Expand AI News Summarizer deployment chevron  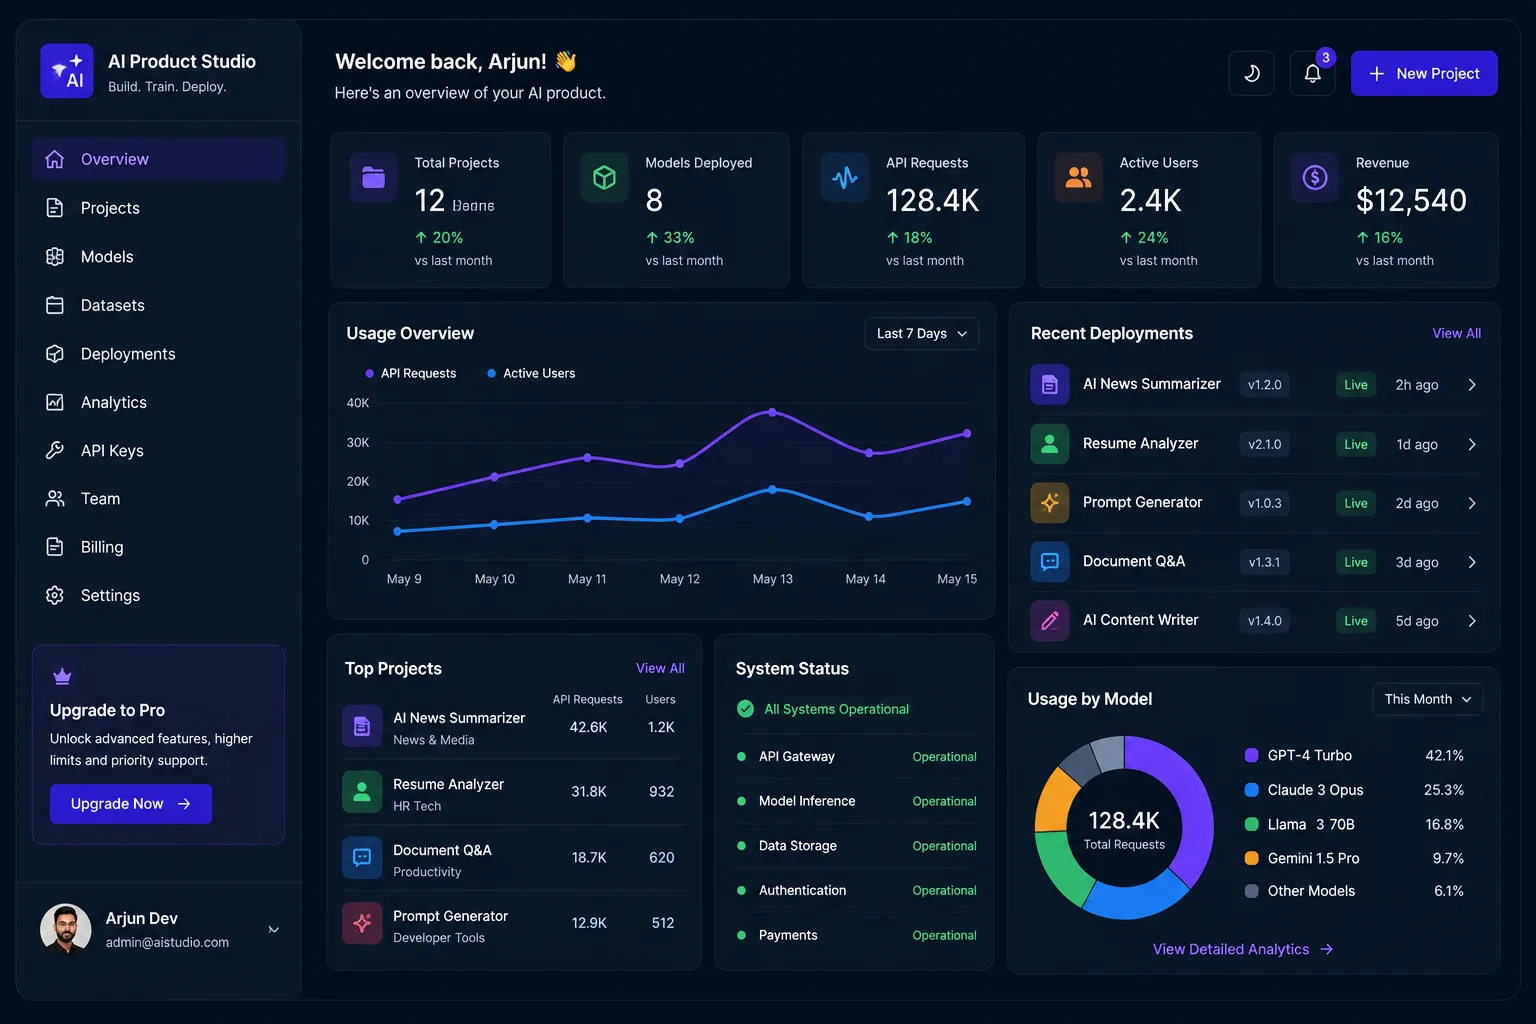tap(1472, 385)
